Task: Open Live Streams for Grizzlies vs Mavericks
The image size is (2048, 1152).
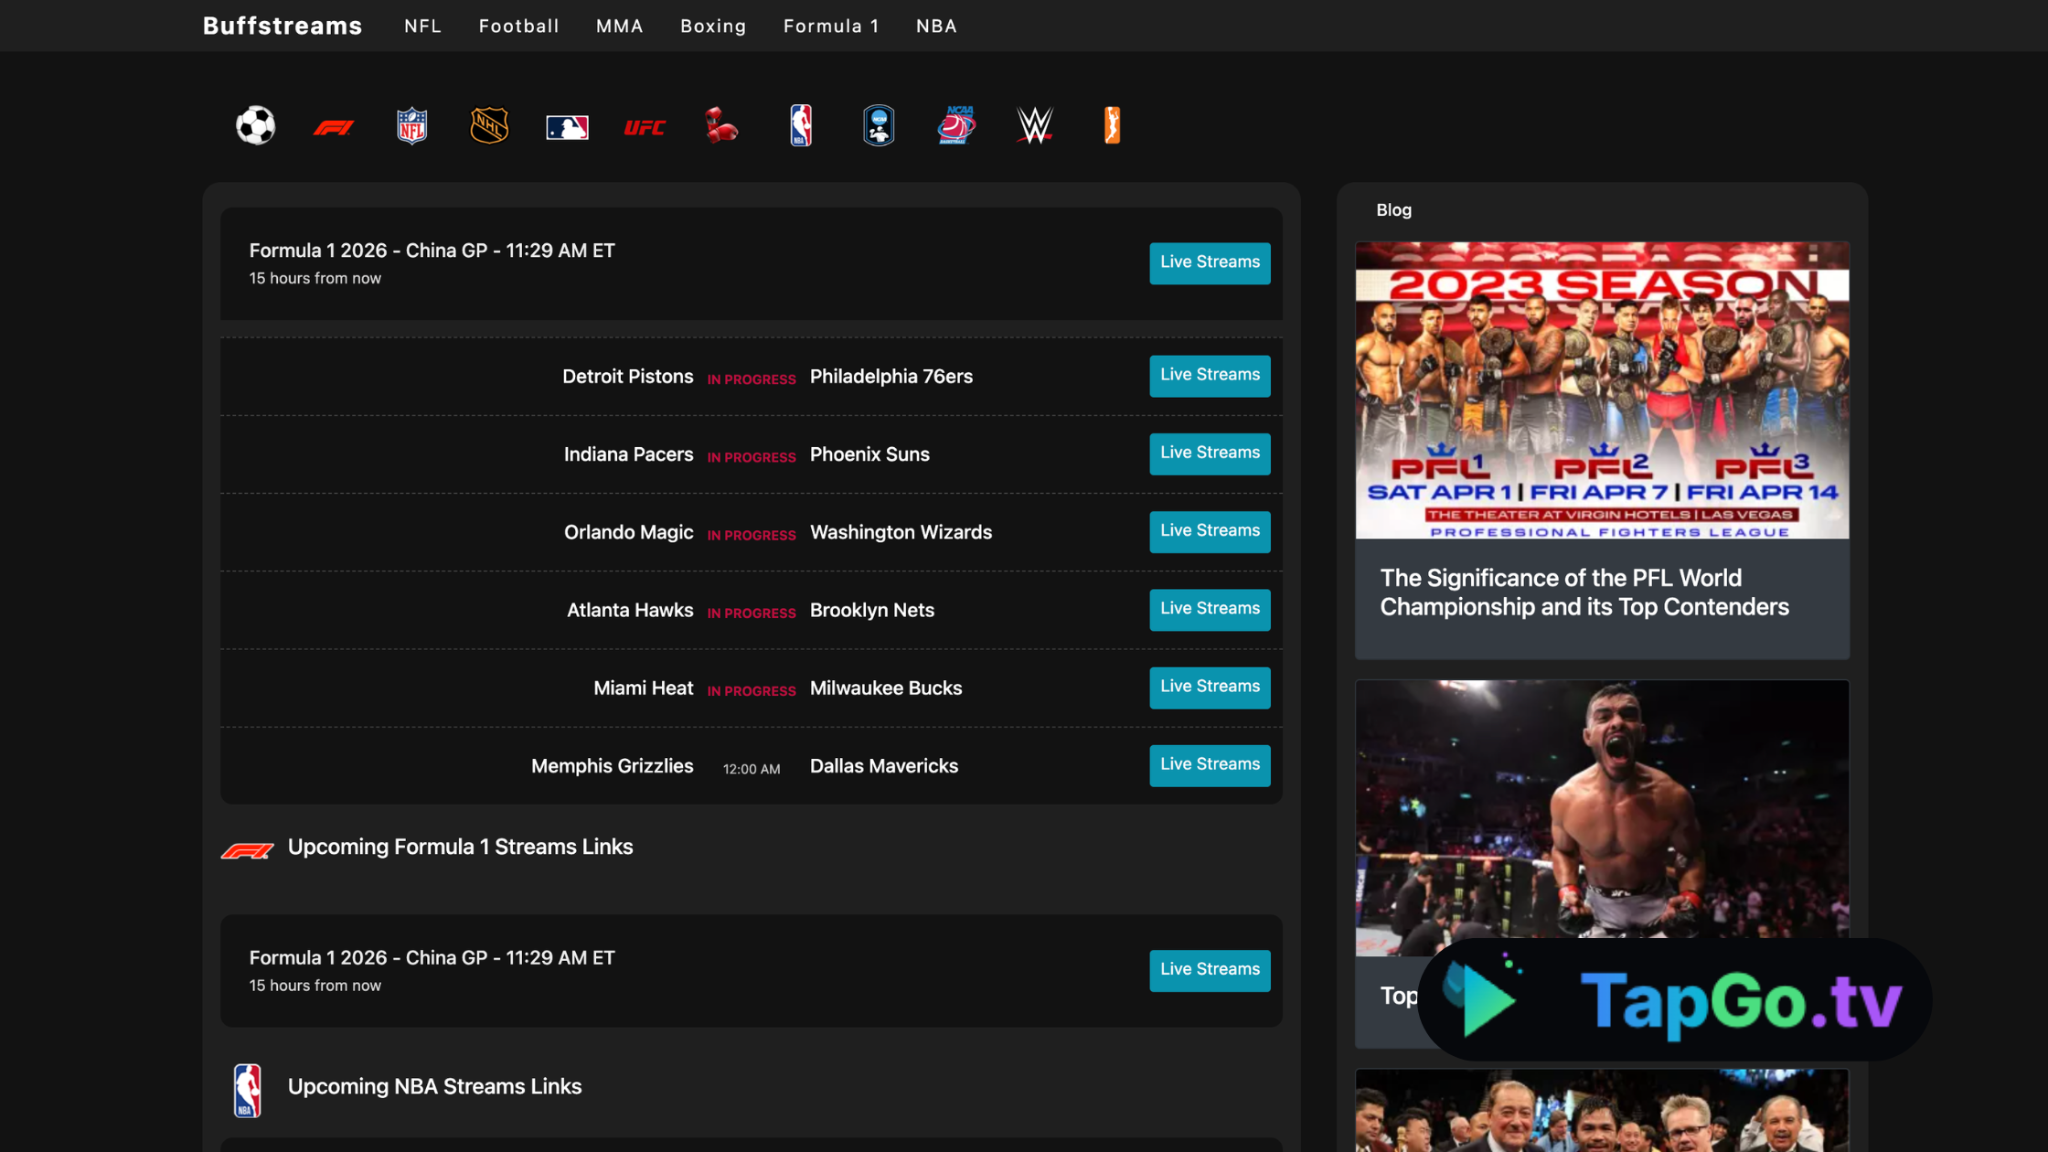Action: tap(1209, 765)
